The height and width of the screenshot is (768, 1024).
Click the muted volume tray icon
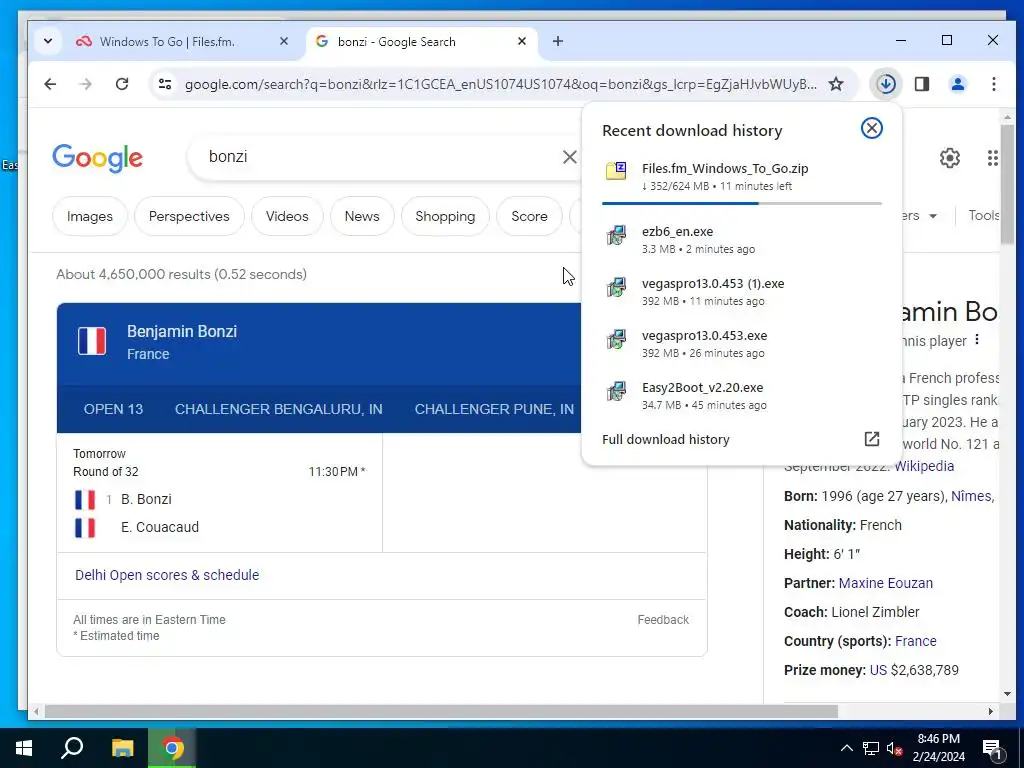[894, 748]
